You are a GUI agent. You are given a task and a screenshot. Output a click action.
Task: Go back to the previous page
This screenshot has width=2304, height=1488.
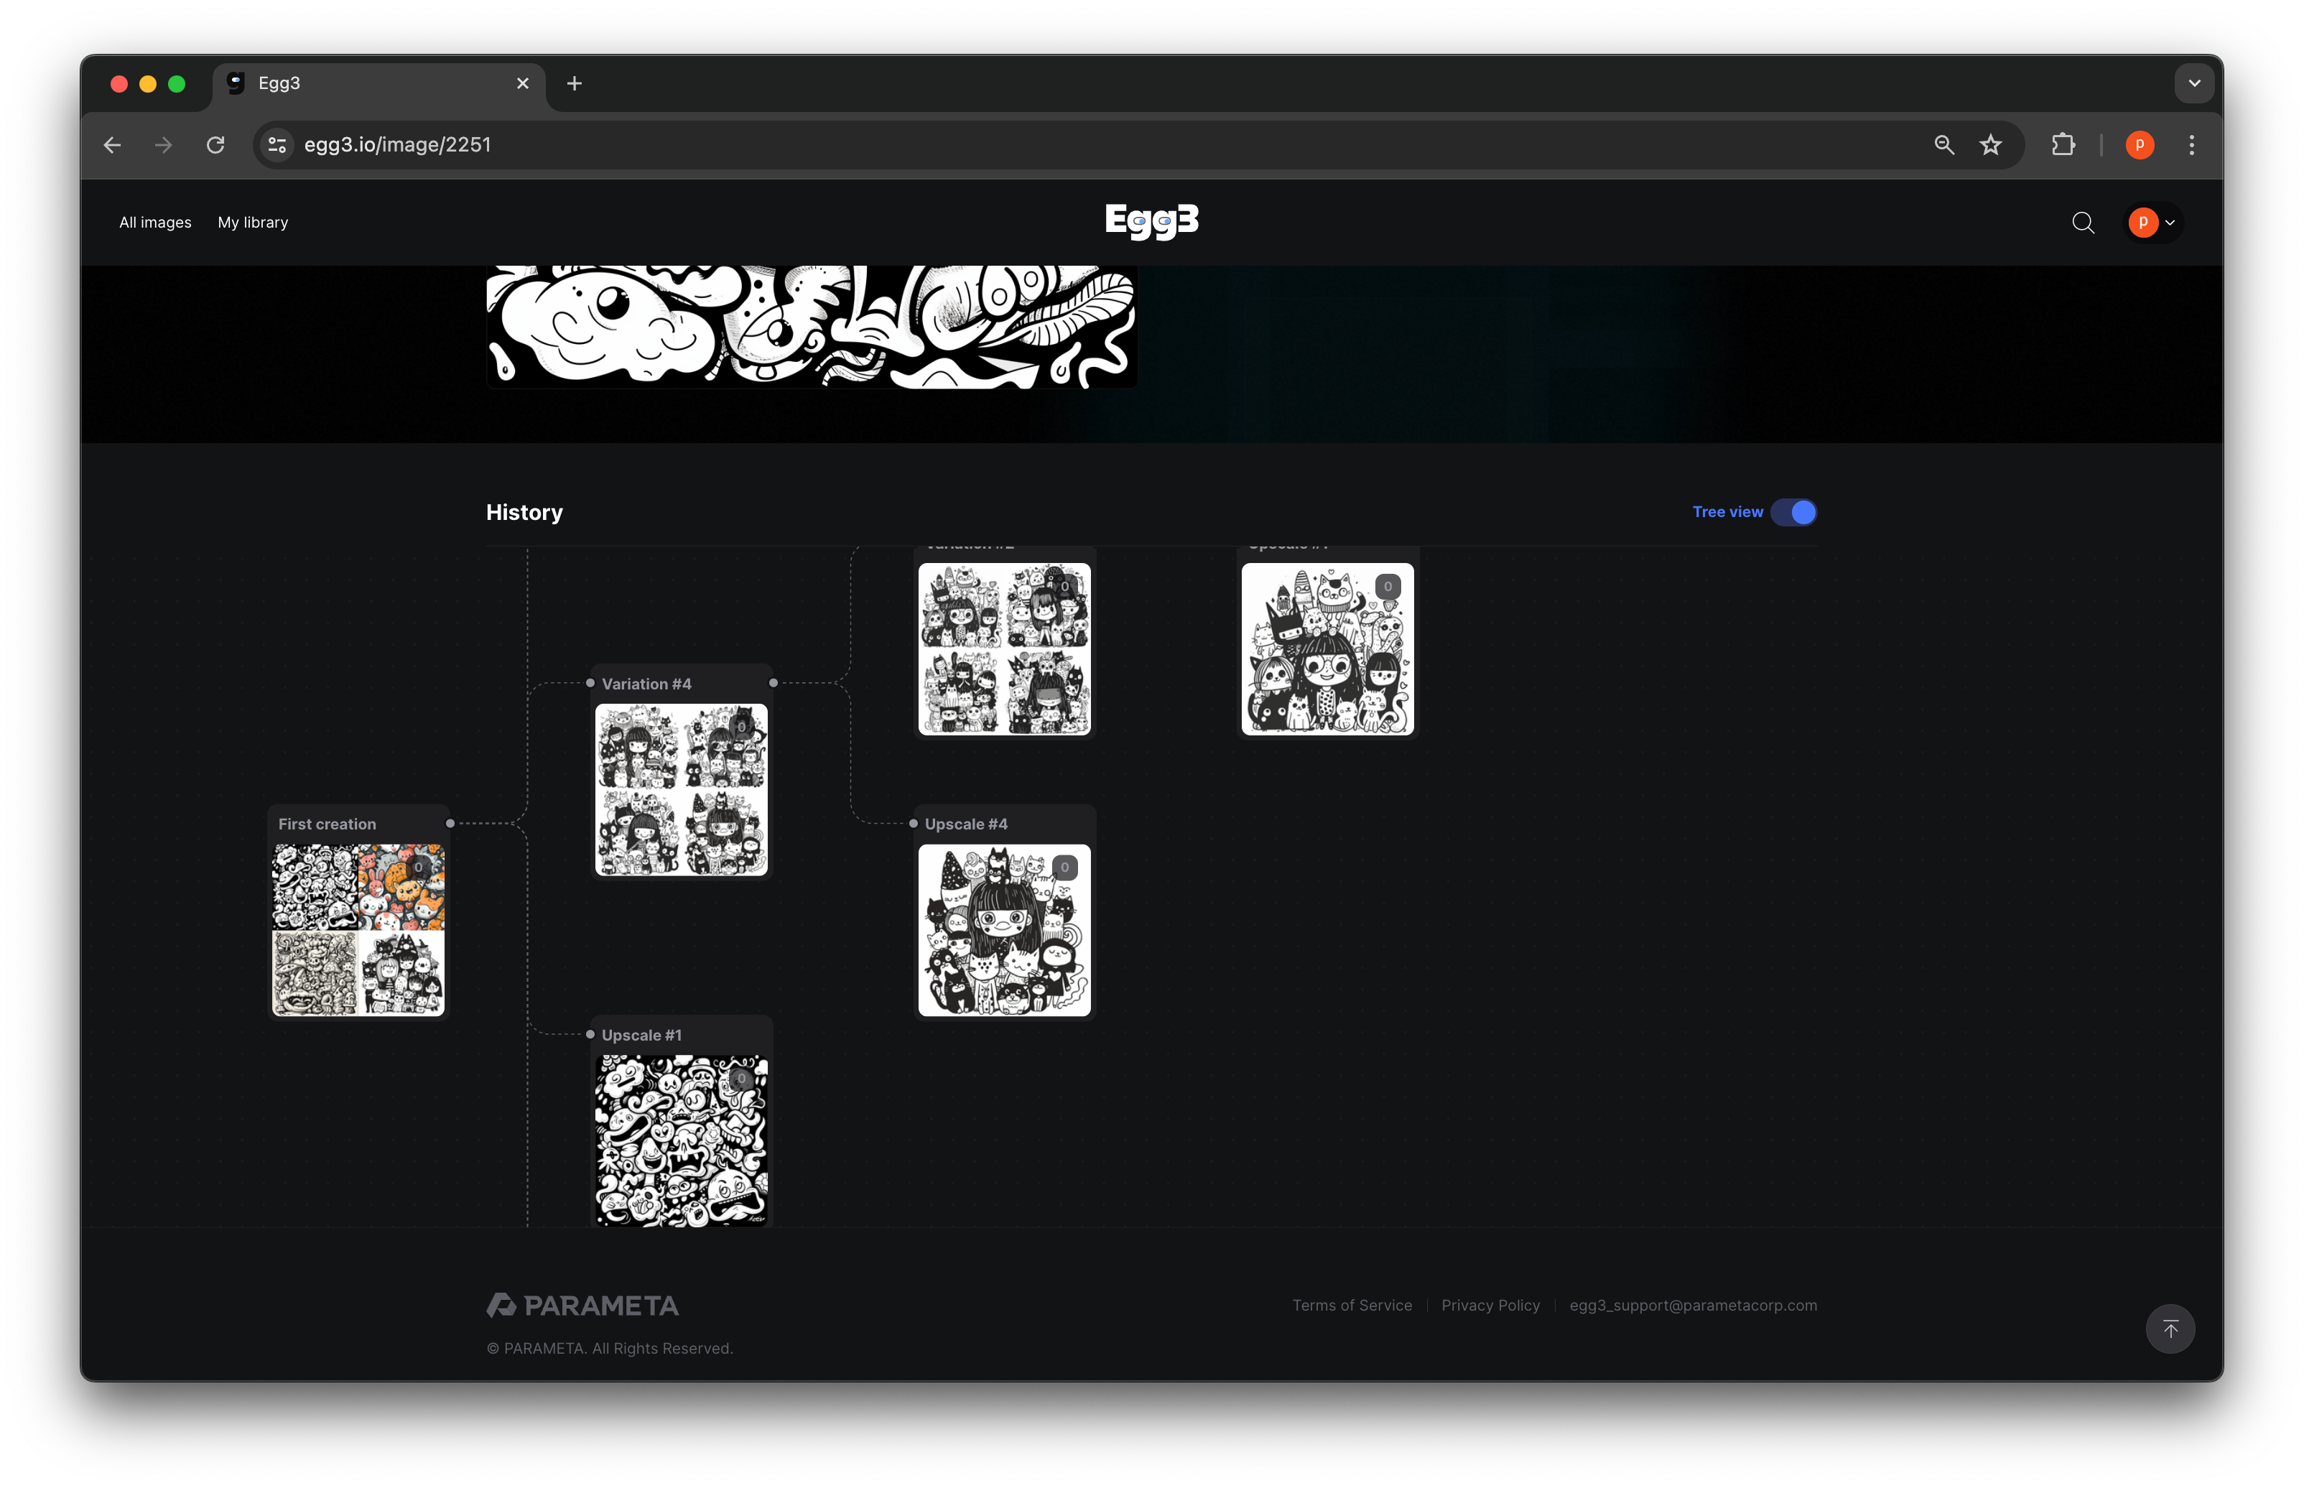tap(112, 145)
